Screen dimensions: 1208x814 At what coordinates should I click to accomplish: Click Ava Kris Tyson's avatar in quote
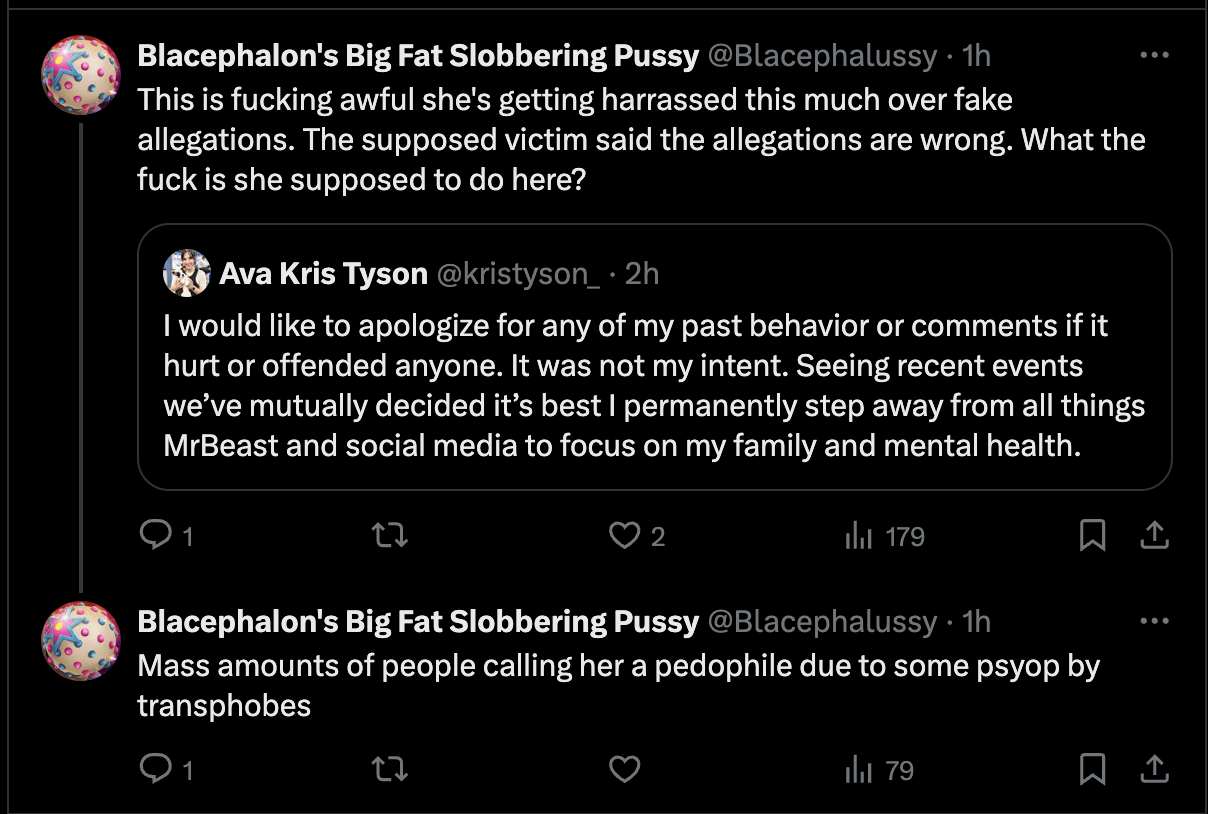point(186,273)
